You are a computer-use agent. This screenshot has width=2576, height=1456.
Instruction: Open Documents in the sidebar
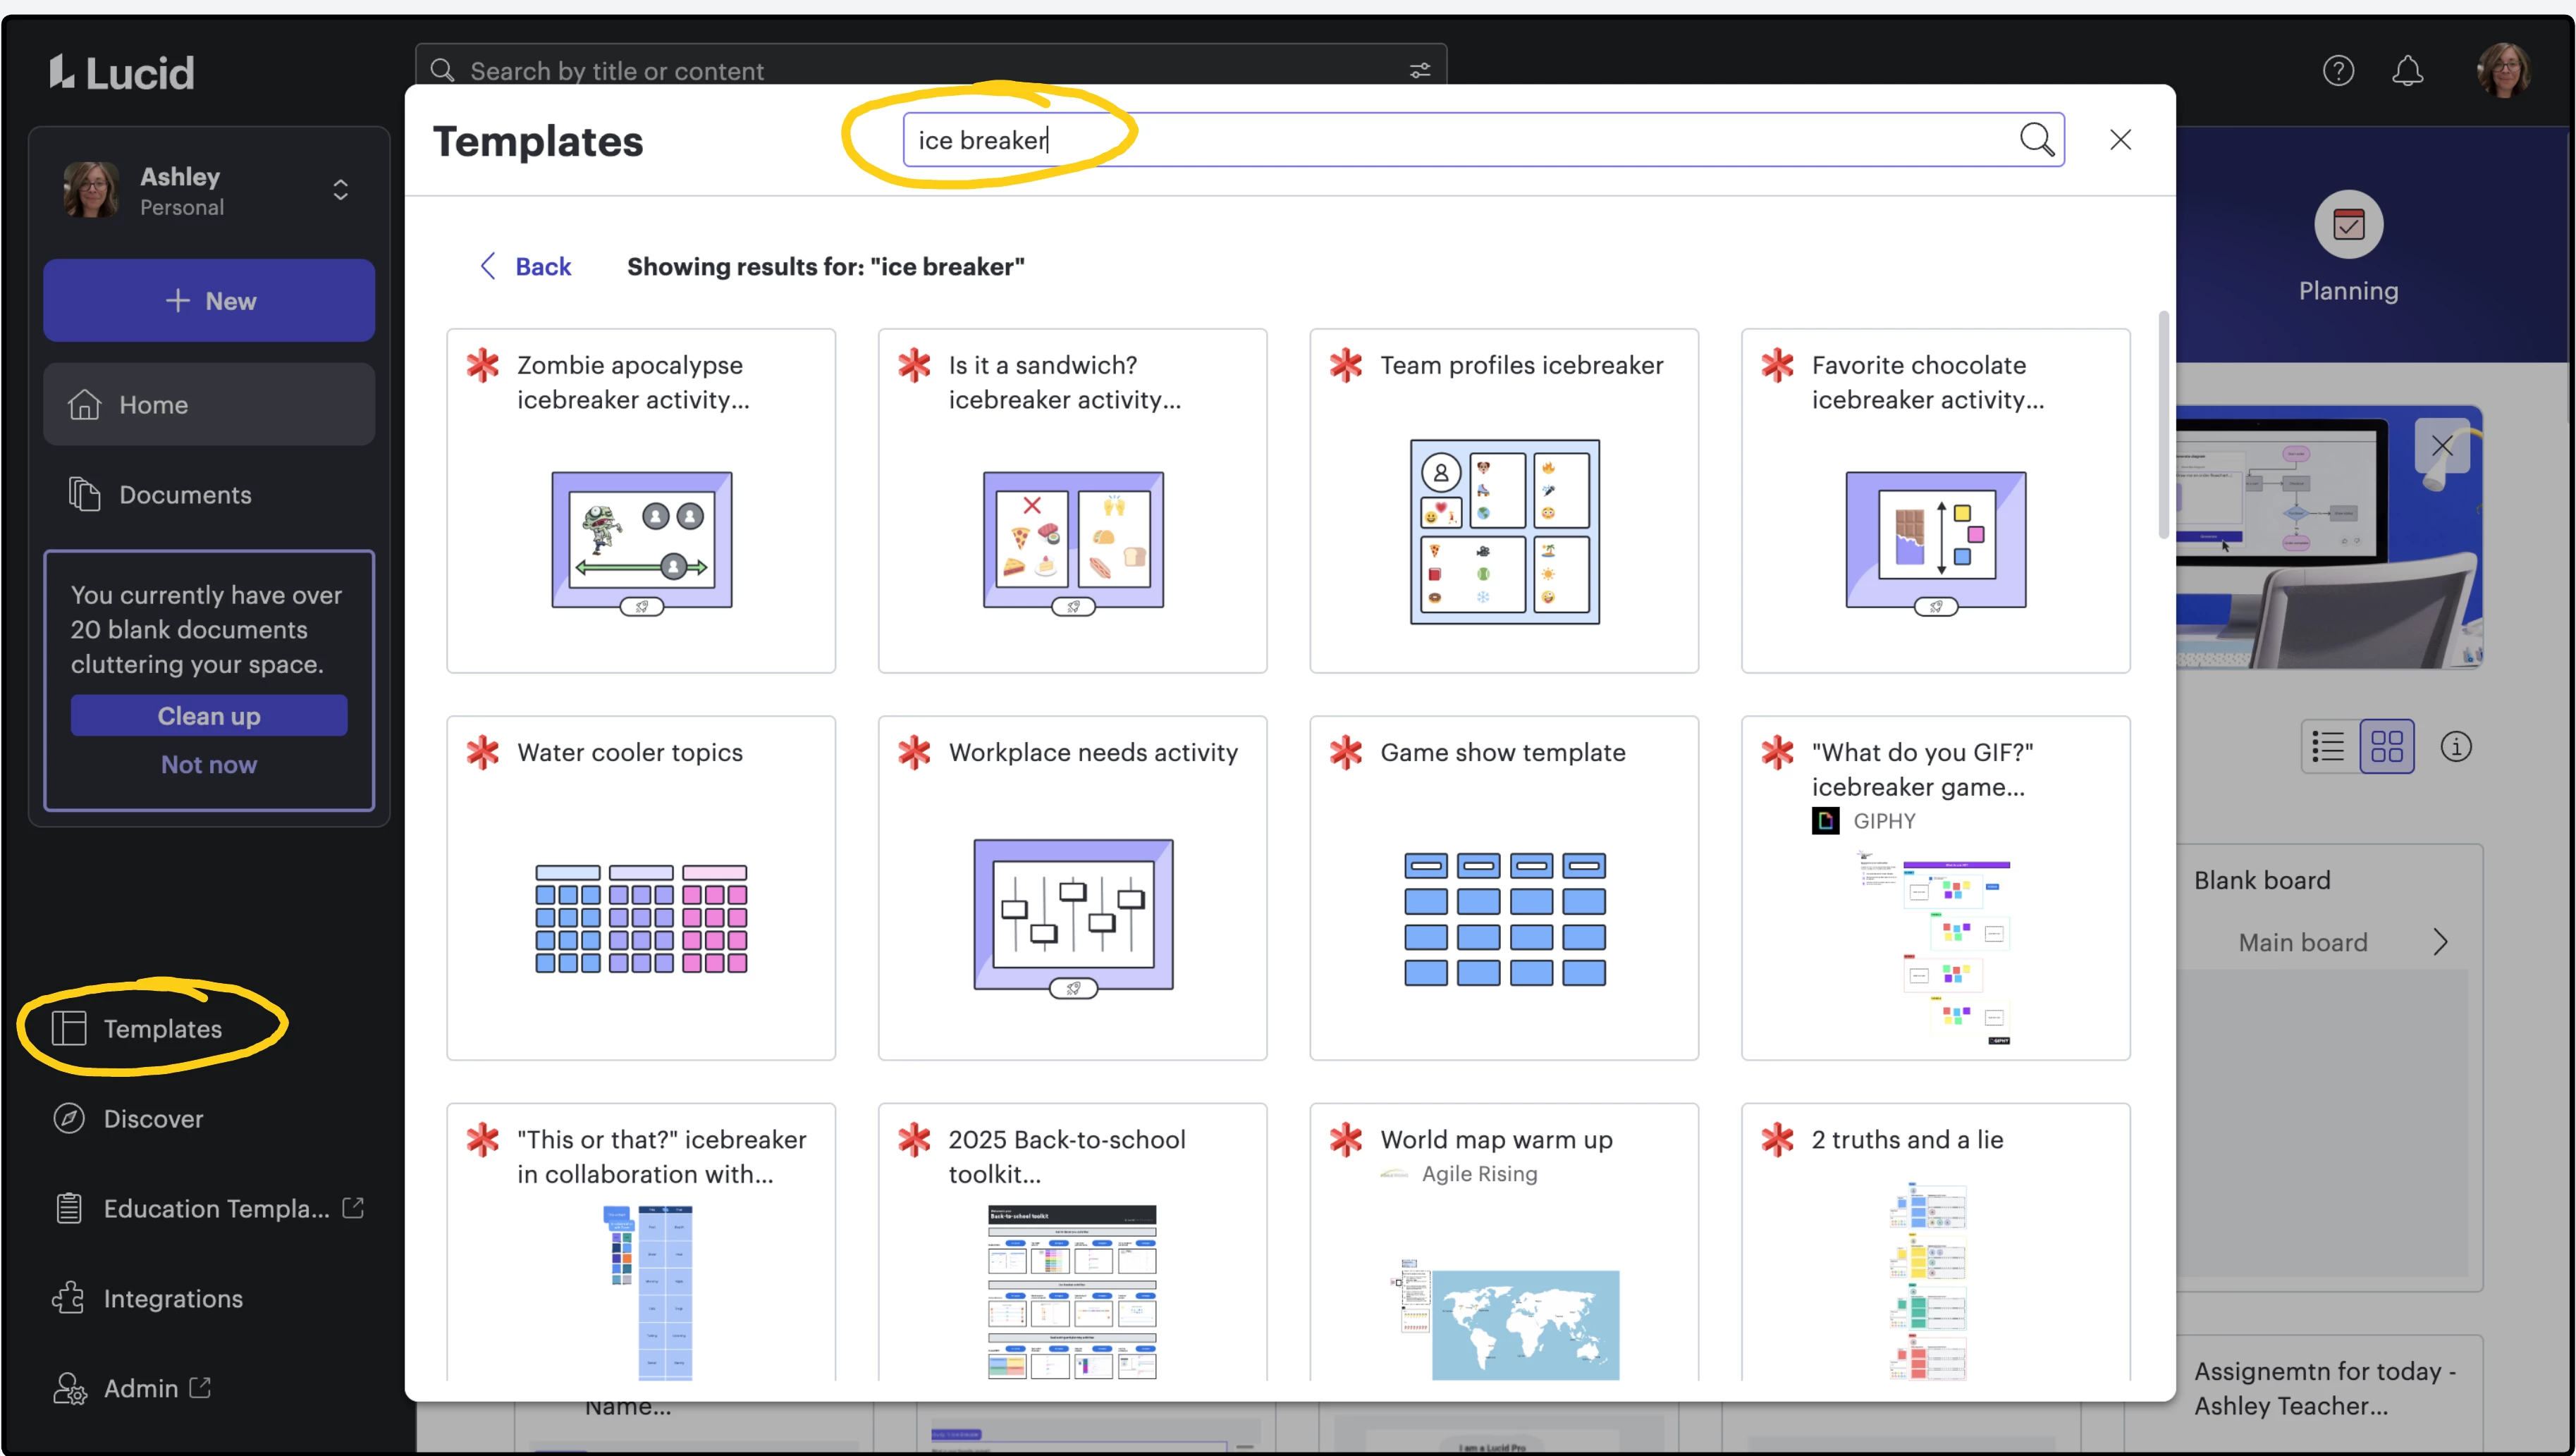(185, 494)
